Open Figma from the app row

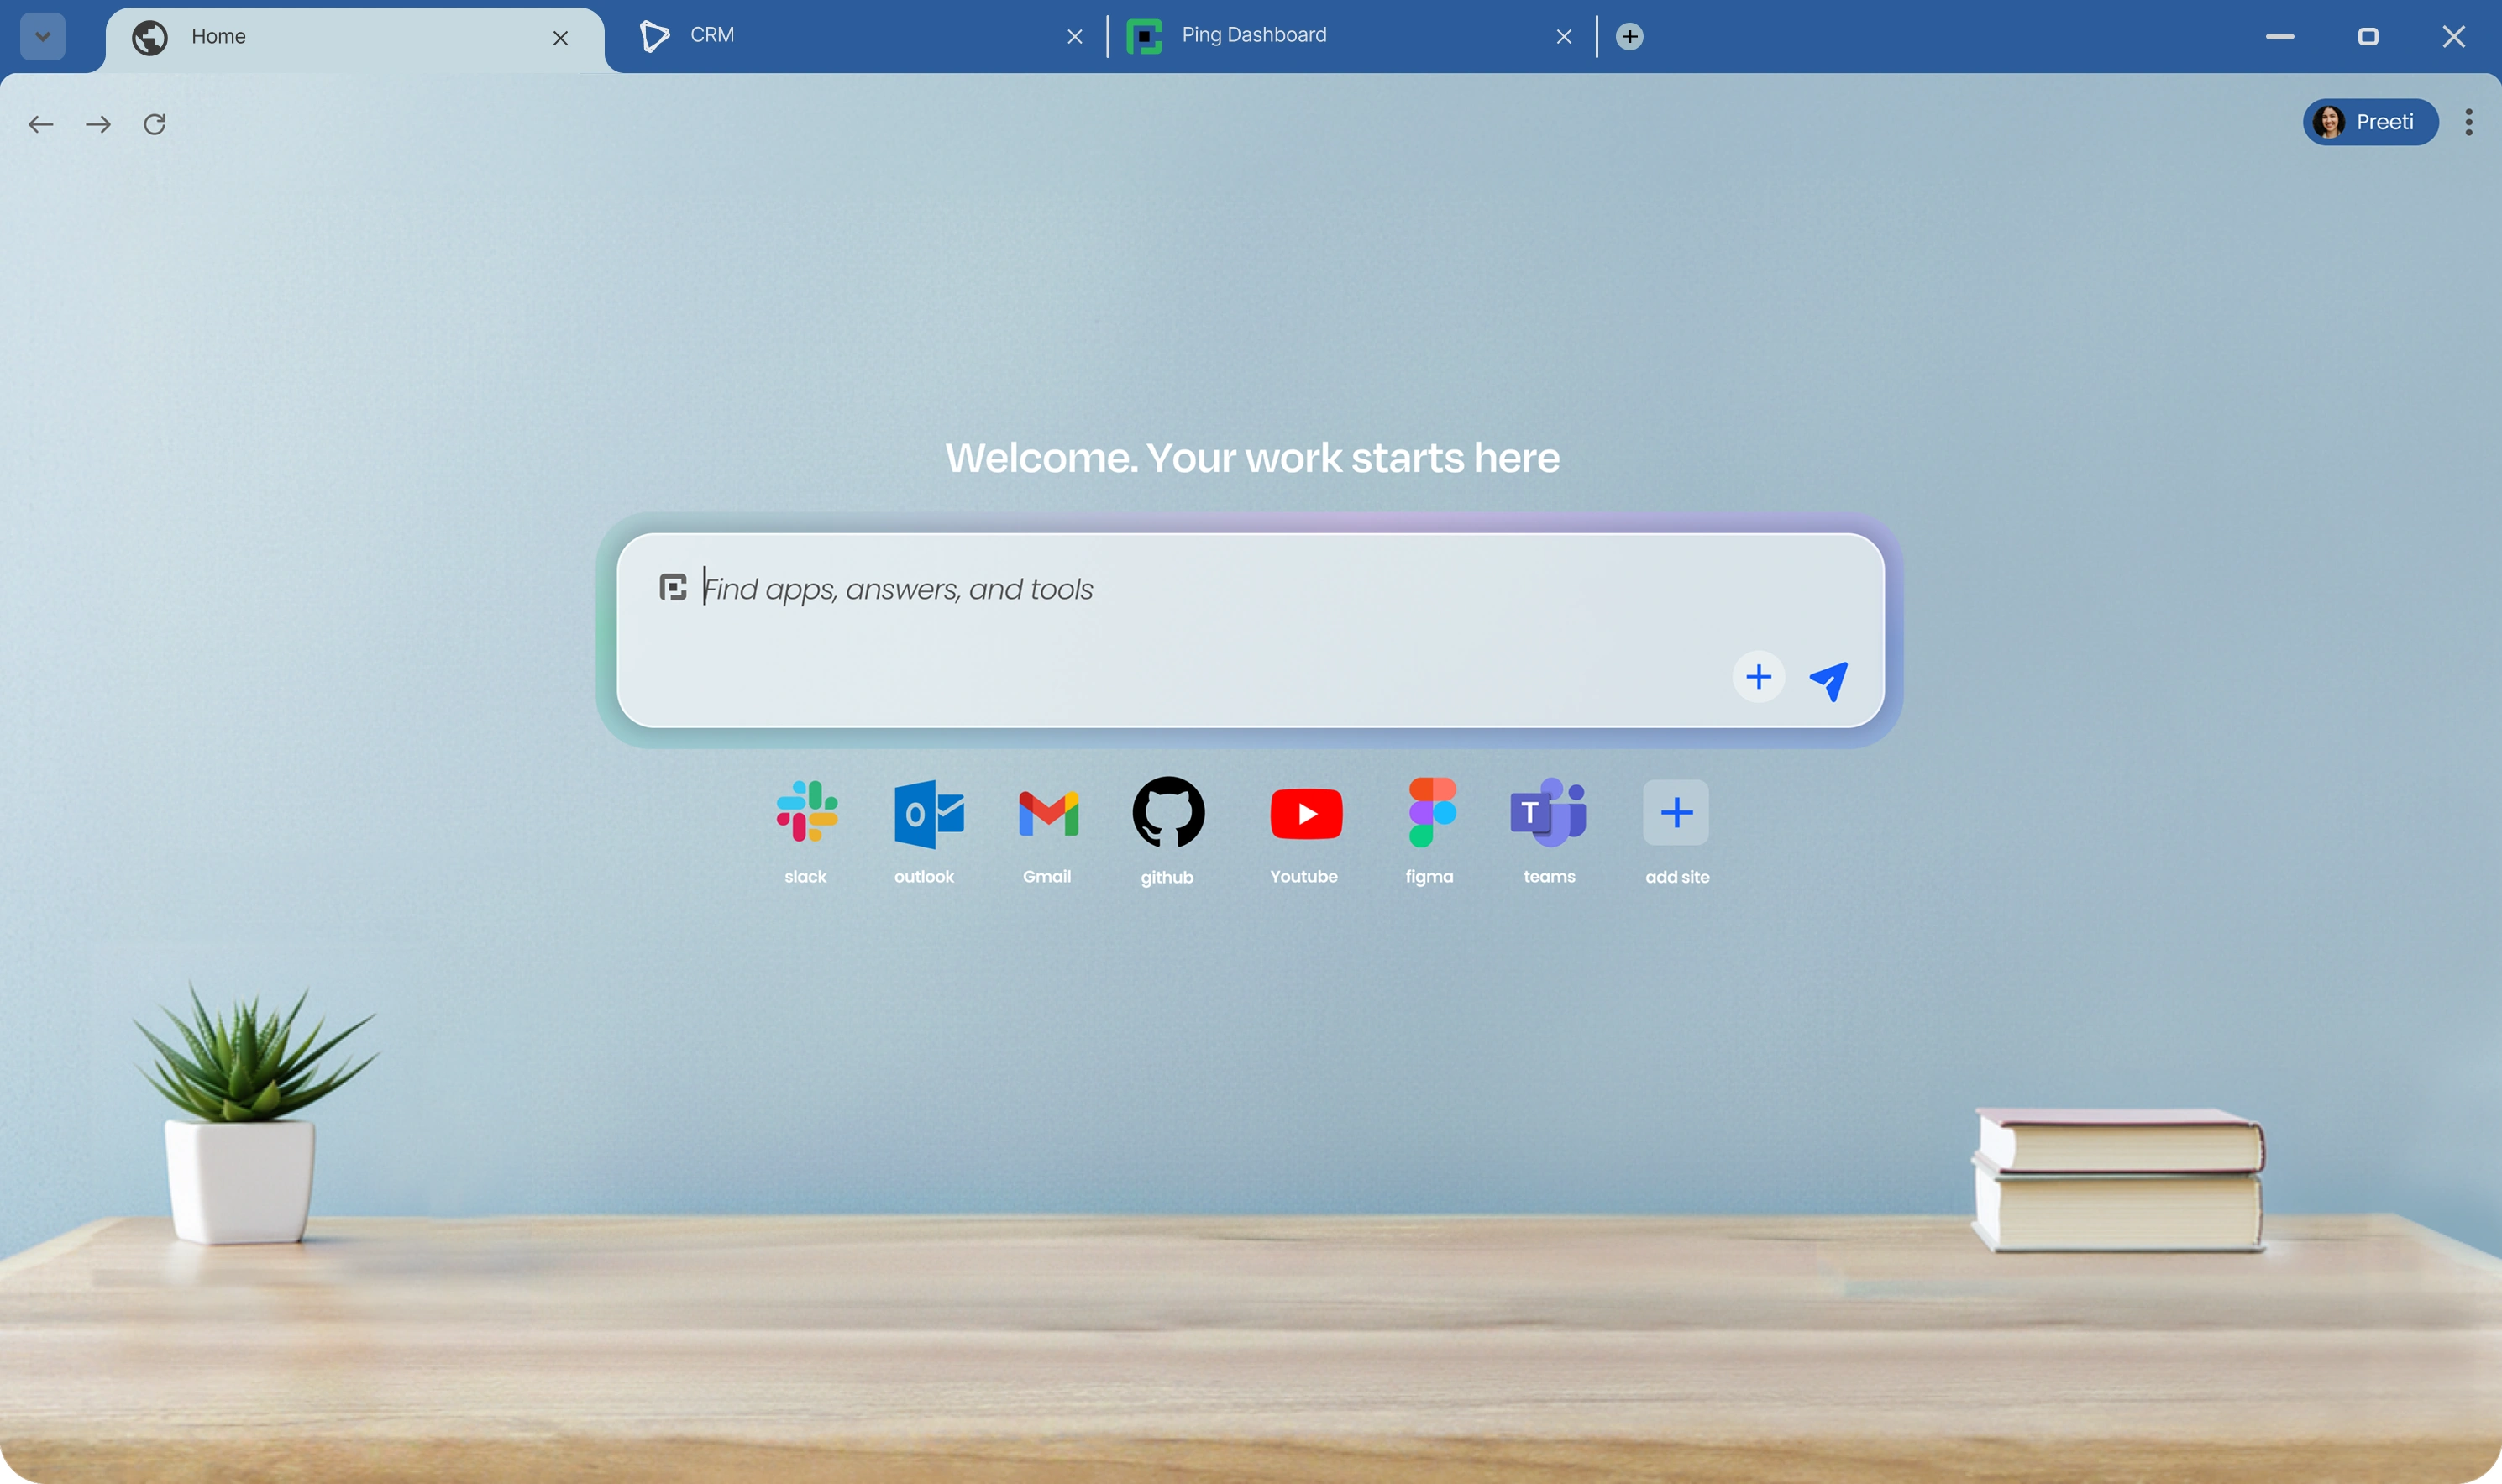(1429, 813)
